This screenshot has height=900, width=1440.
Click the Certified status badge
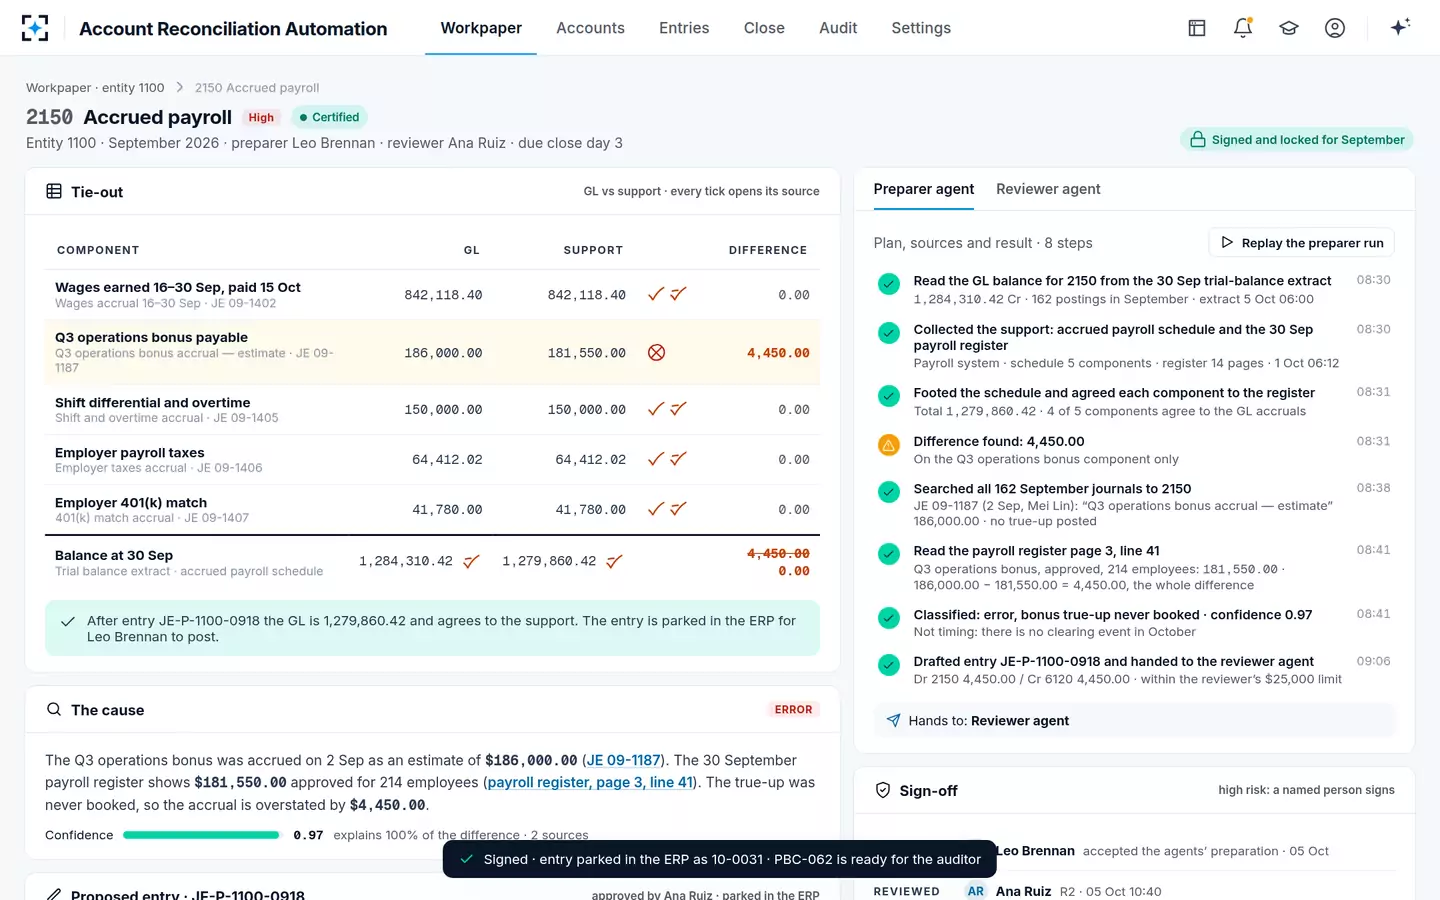pyautogui.click(x=329, y=117)
